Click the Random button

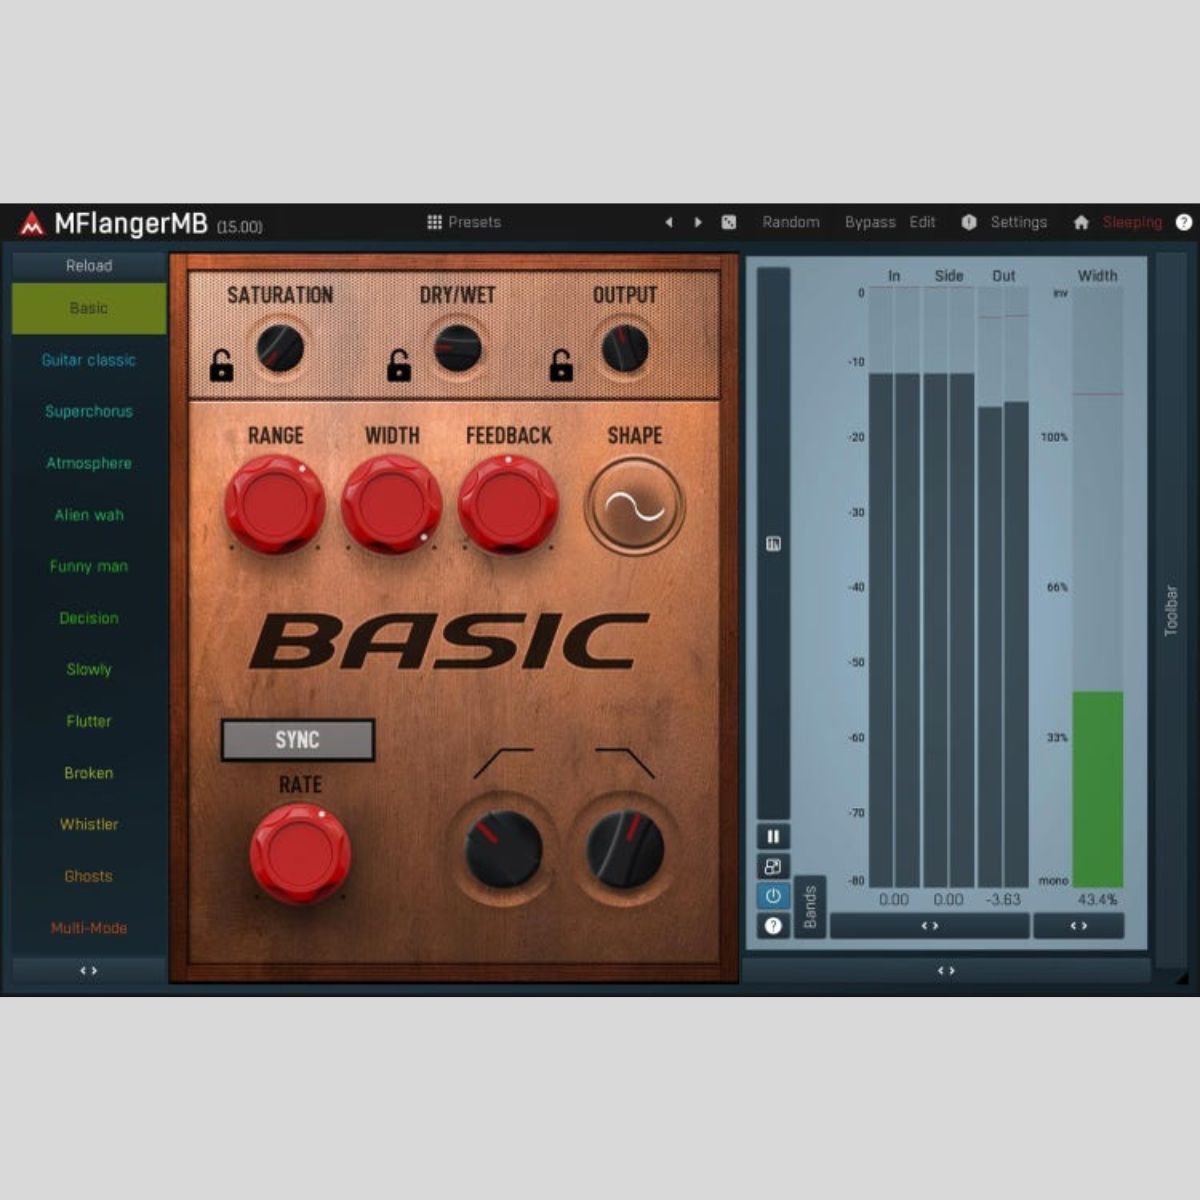791,222
